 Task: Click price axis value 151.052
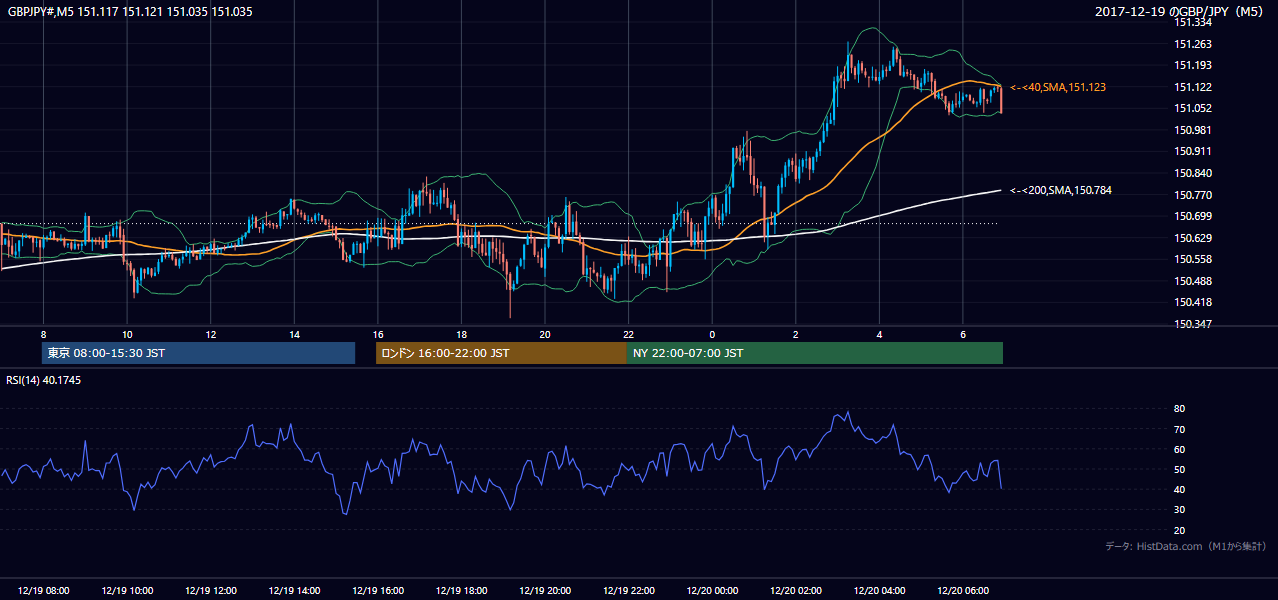(1193, 108)
